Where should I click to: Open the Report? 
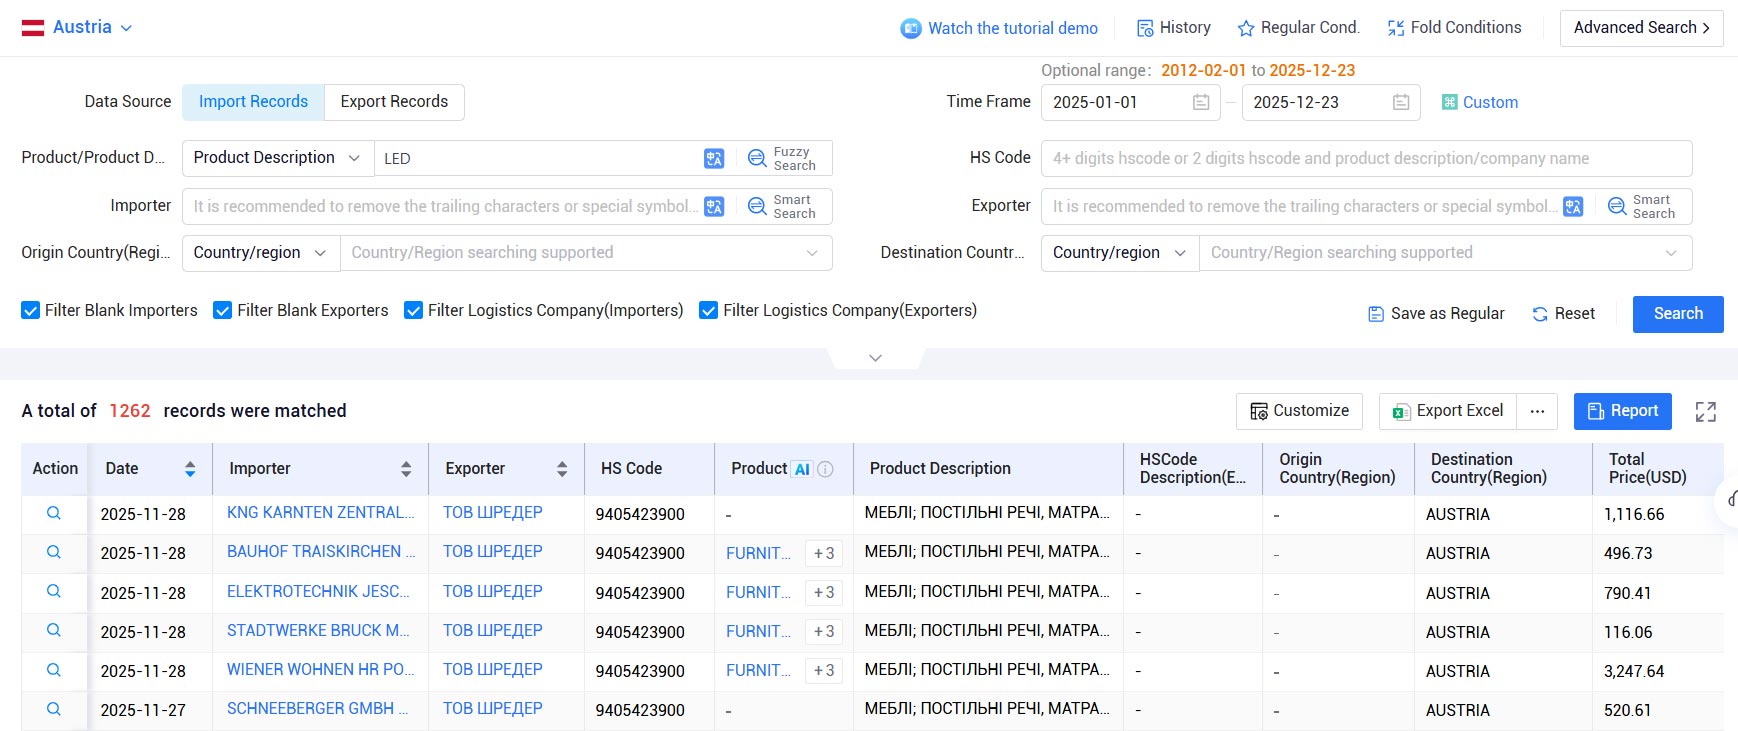click(x=1623, y=411)
